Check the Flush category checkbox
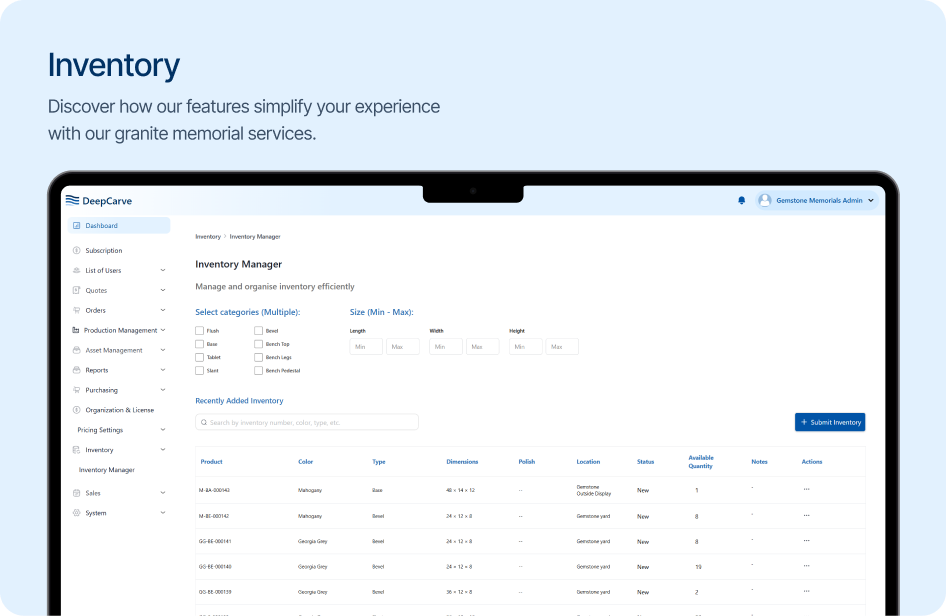Image resolution: width=946 pixels, height=616 pixels. [x=200, y=330]
